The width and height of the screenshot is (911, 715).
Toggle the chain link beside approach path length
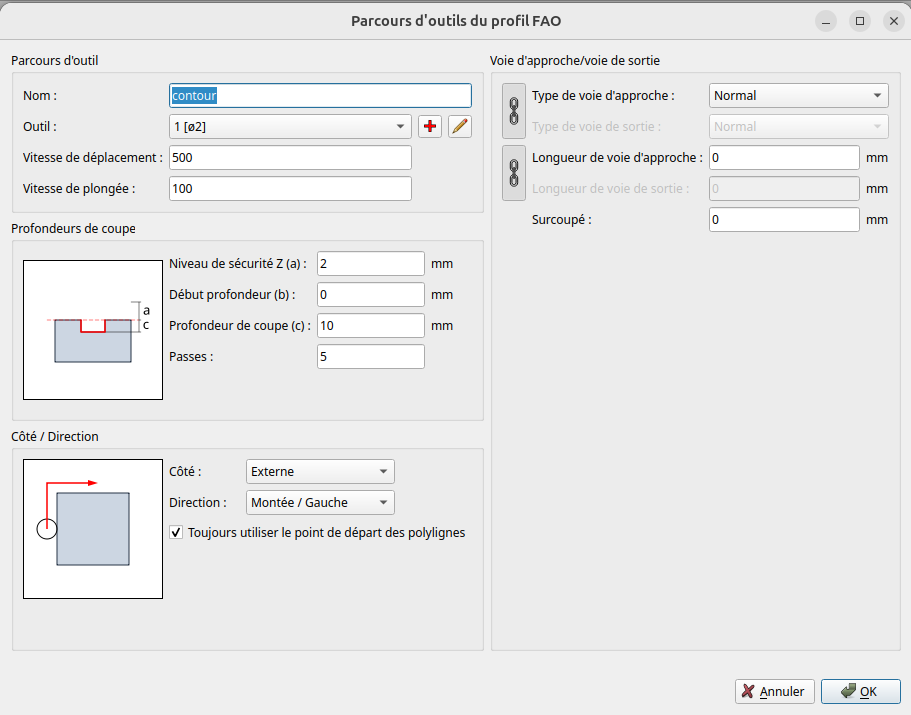513,173
